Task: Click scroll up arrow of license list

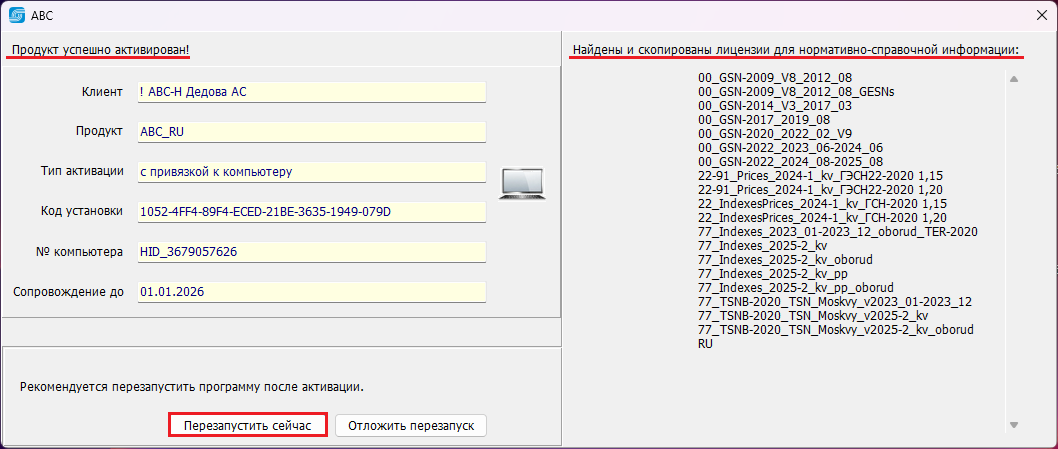Action: [x=1013, y=79]
